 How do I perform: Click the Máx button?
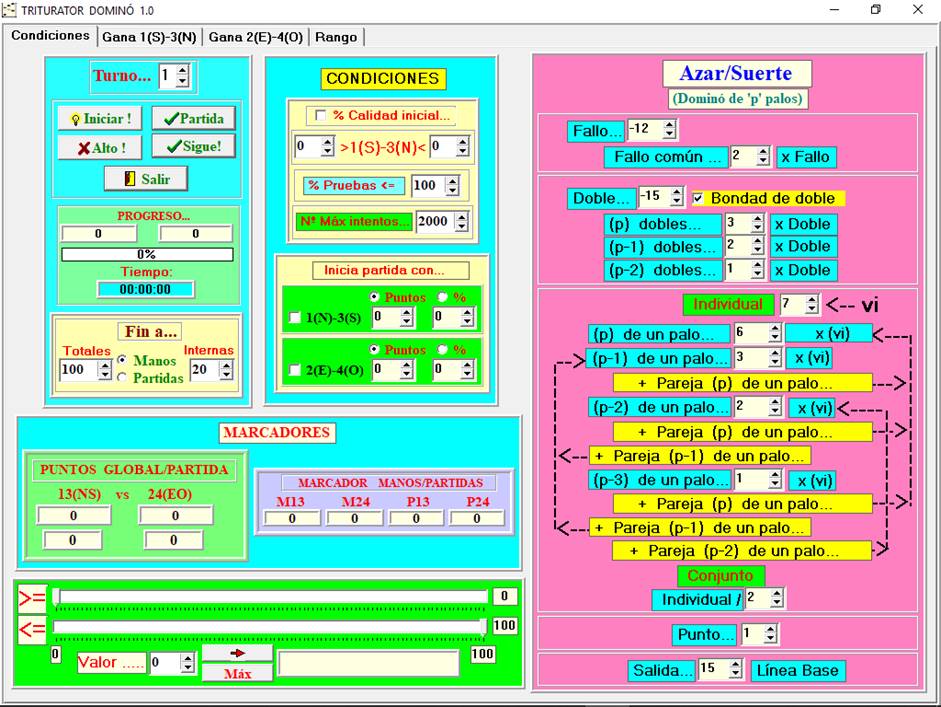tap(237, 673)
